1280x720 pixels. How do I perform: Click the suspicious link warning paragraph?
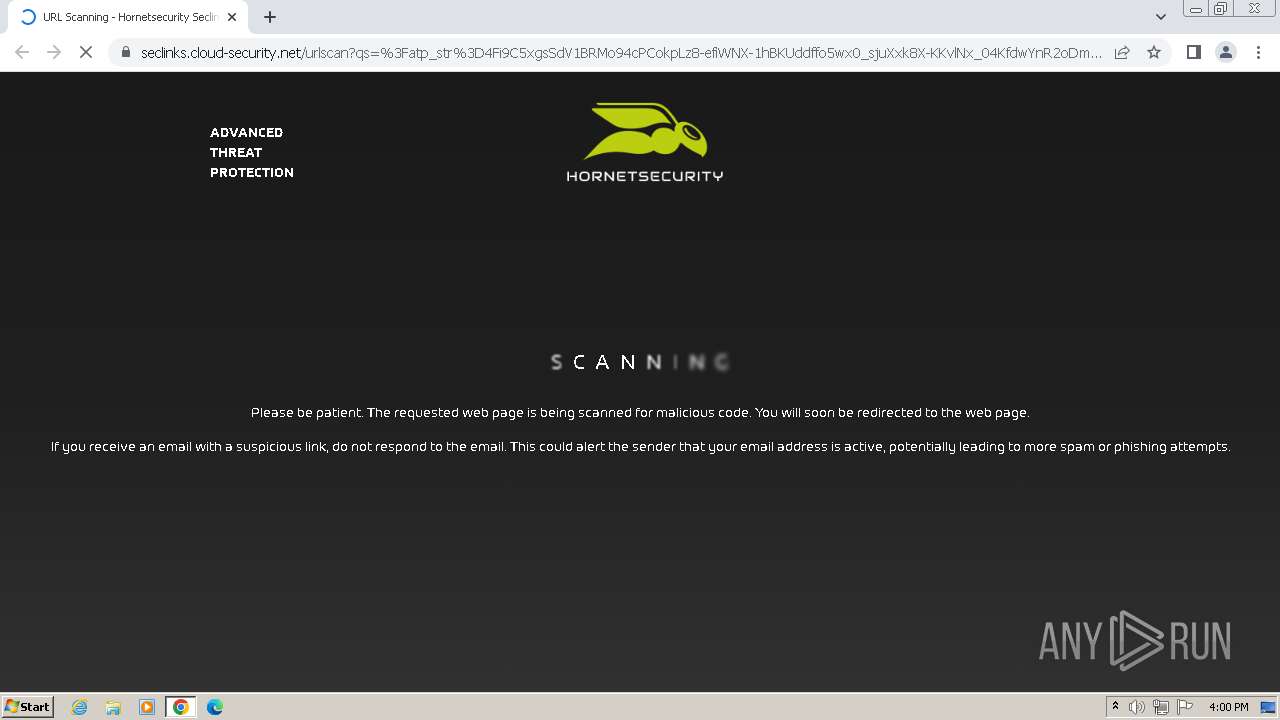(640, 446)
